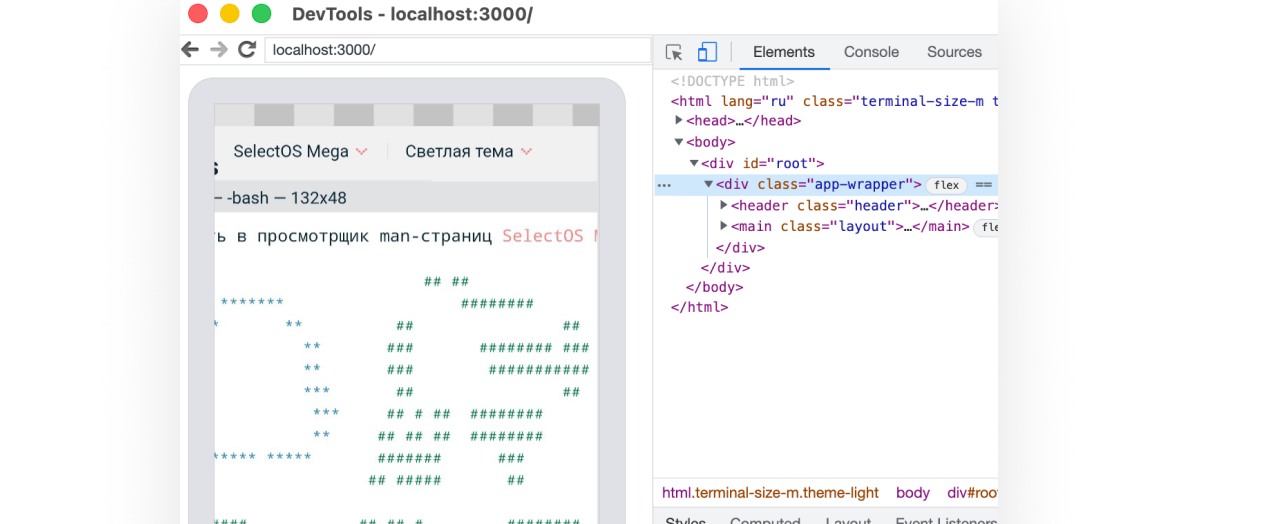Switch to the Elements tab
Viewport: 1276px width, 524px height.
coord(784,52)
